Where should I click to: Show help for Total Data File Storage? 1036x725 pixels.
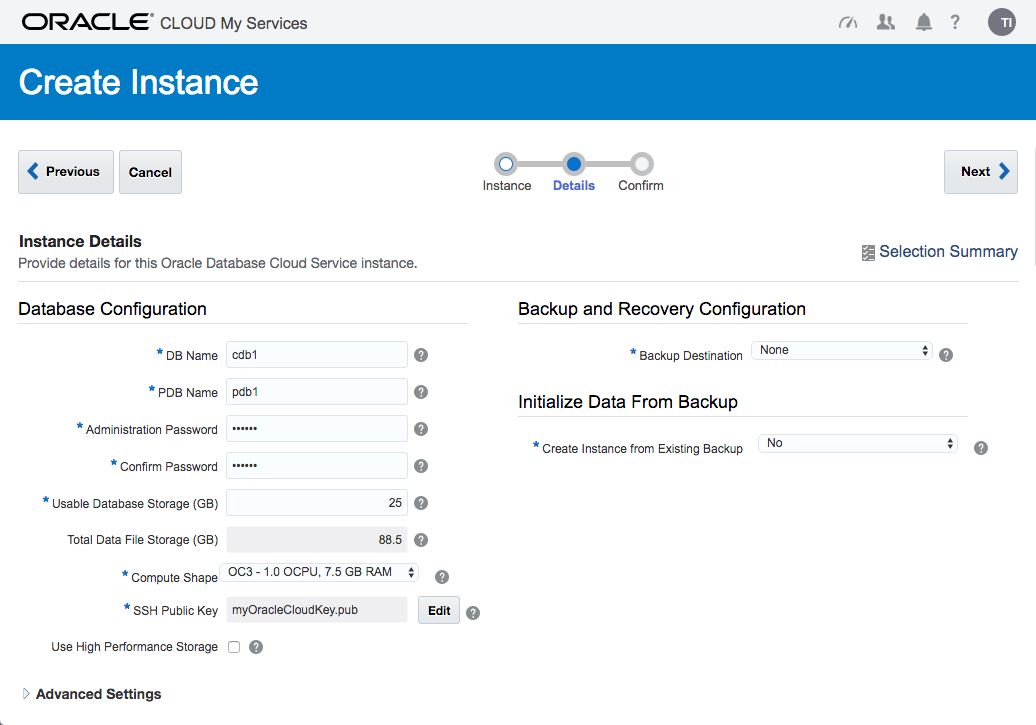coord(421,540)
